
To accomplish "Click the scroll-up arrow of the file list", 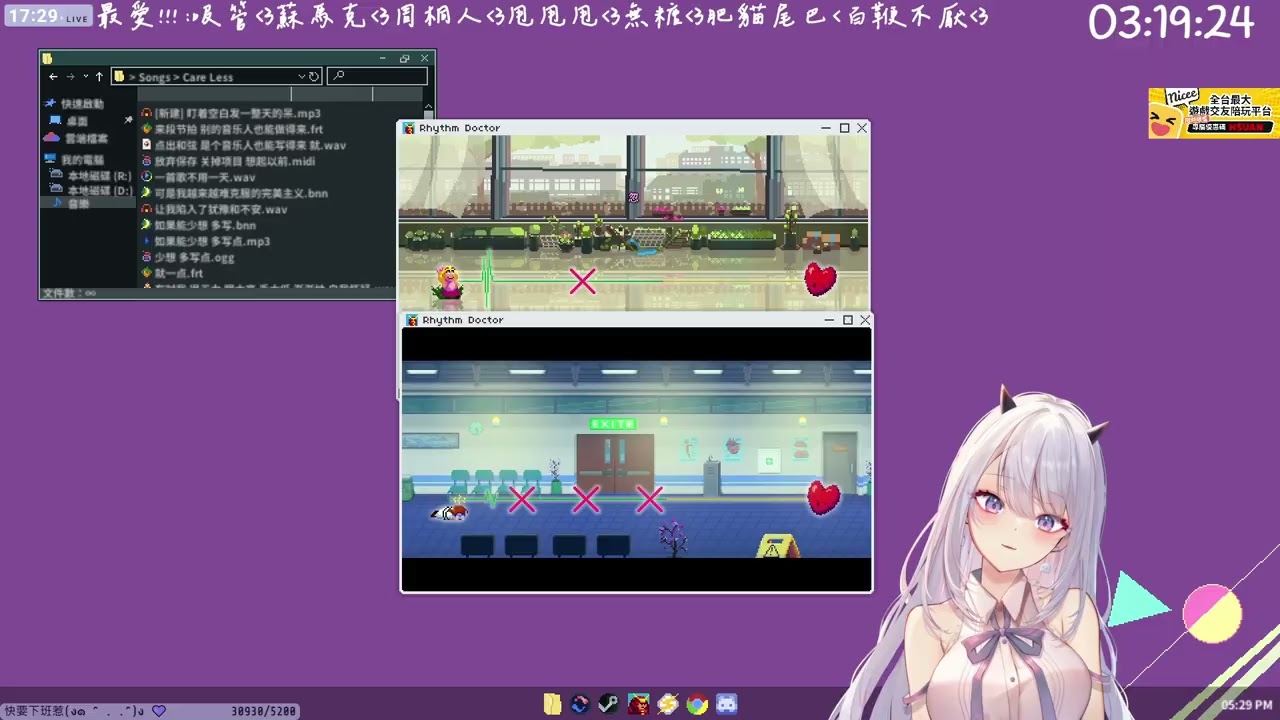I will [429, 106].
